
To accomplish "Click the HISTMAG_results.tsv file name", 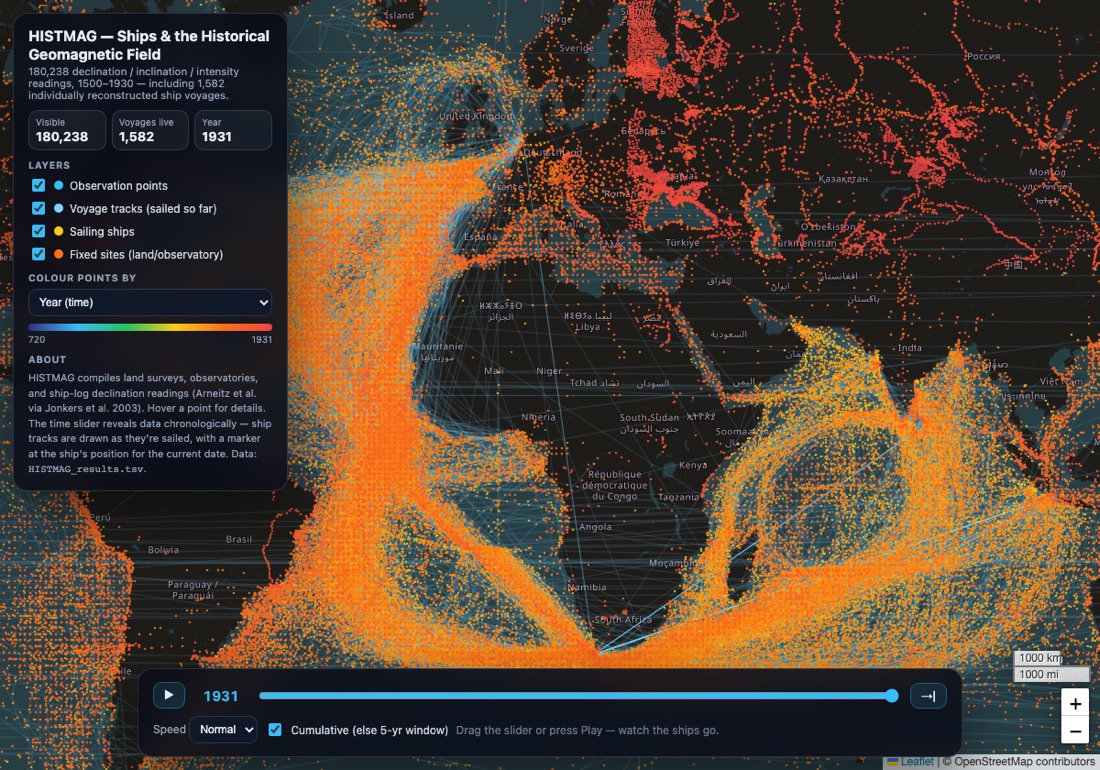I will pyautogui.click(x=86, y=469).
